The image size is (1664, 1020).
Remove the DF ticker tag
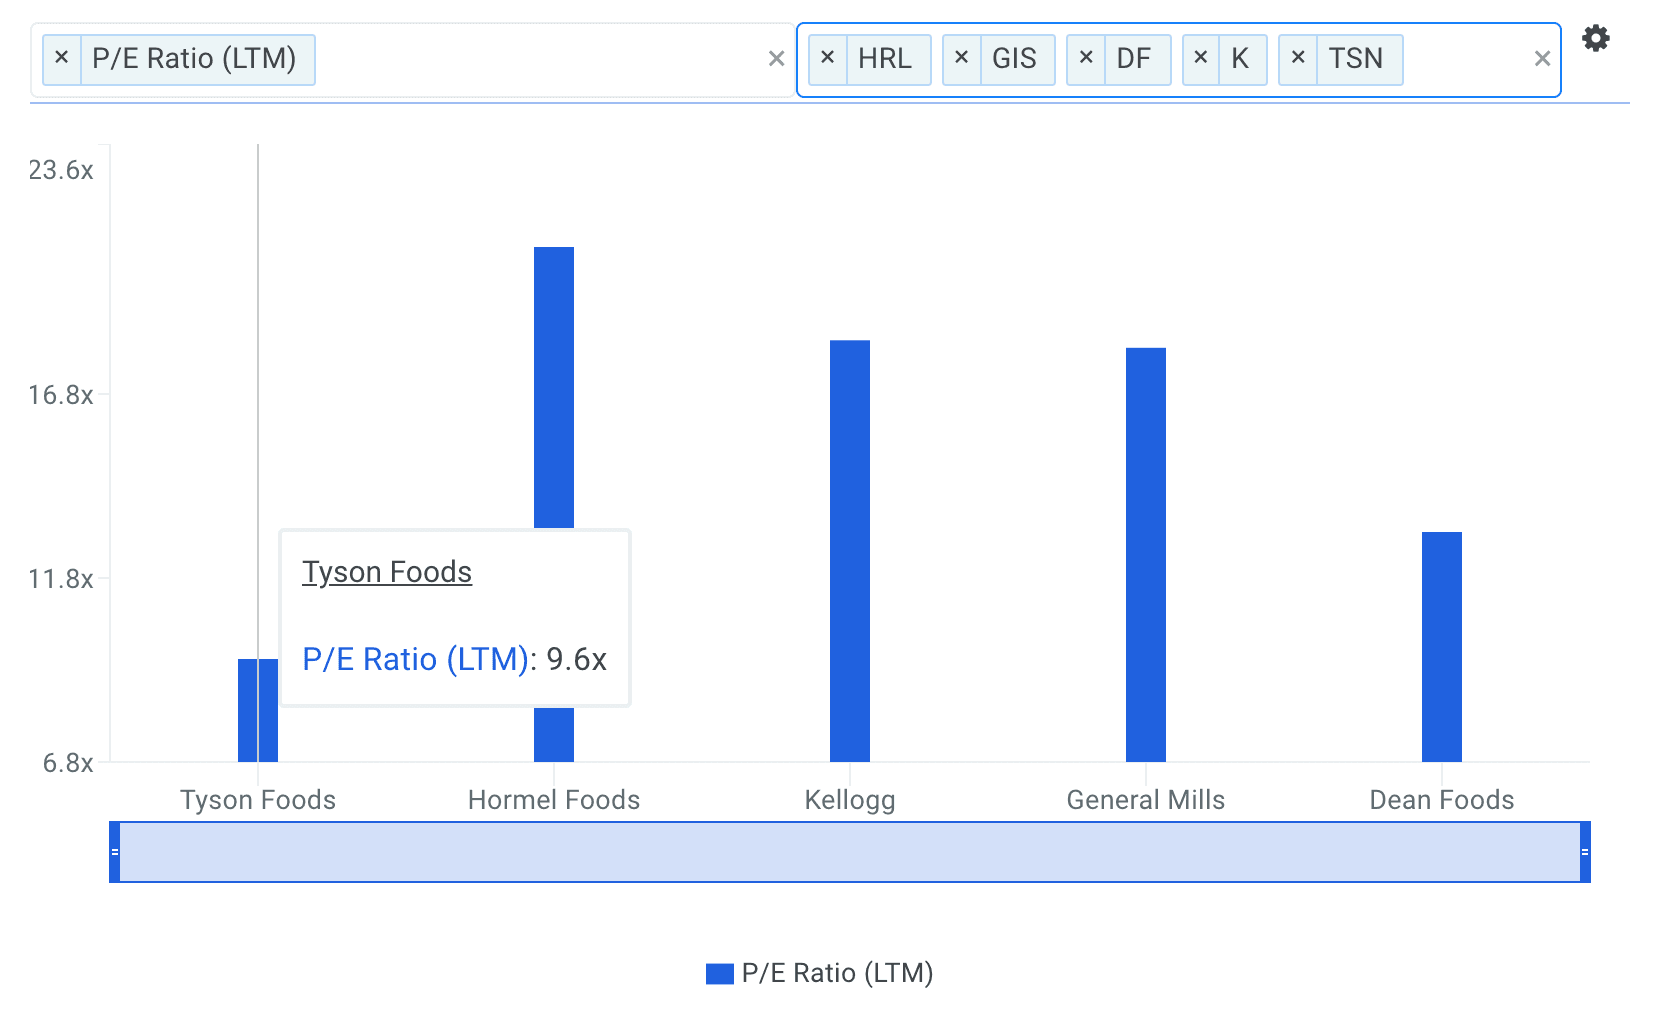1086,58
